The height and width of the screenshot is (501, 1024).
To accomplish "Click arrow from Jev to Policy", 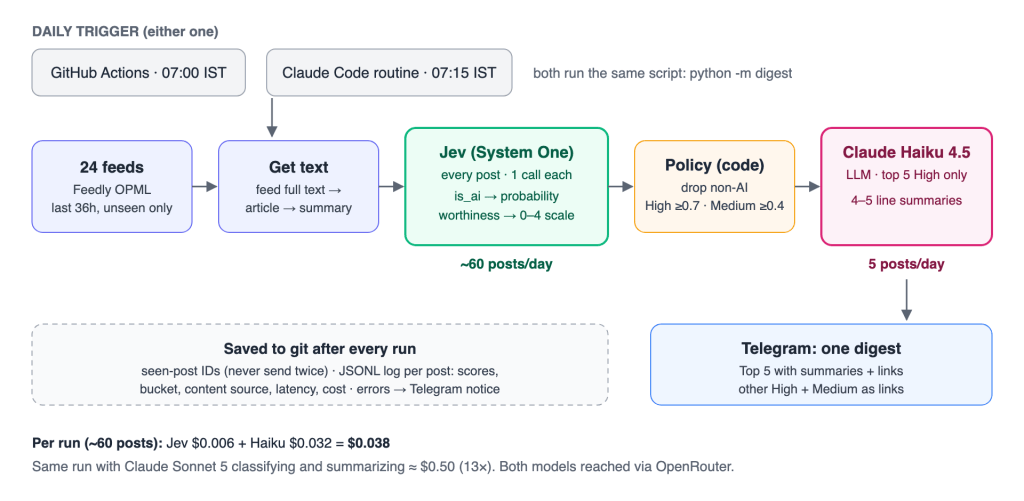I will (621, 187).
